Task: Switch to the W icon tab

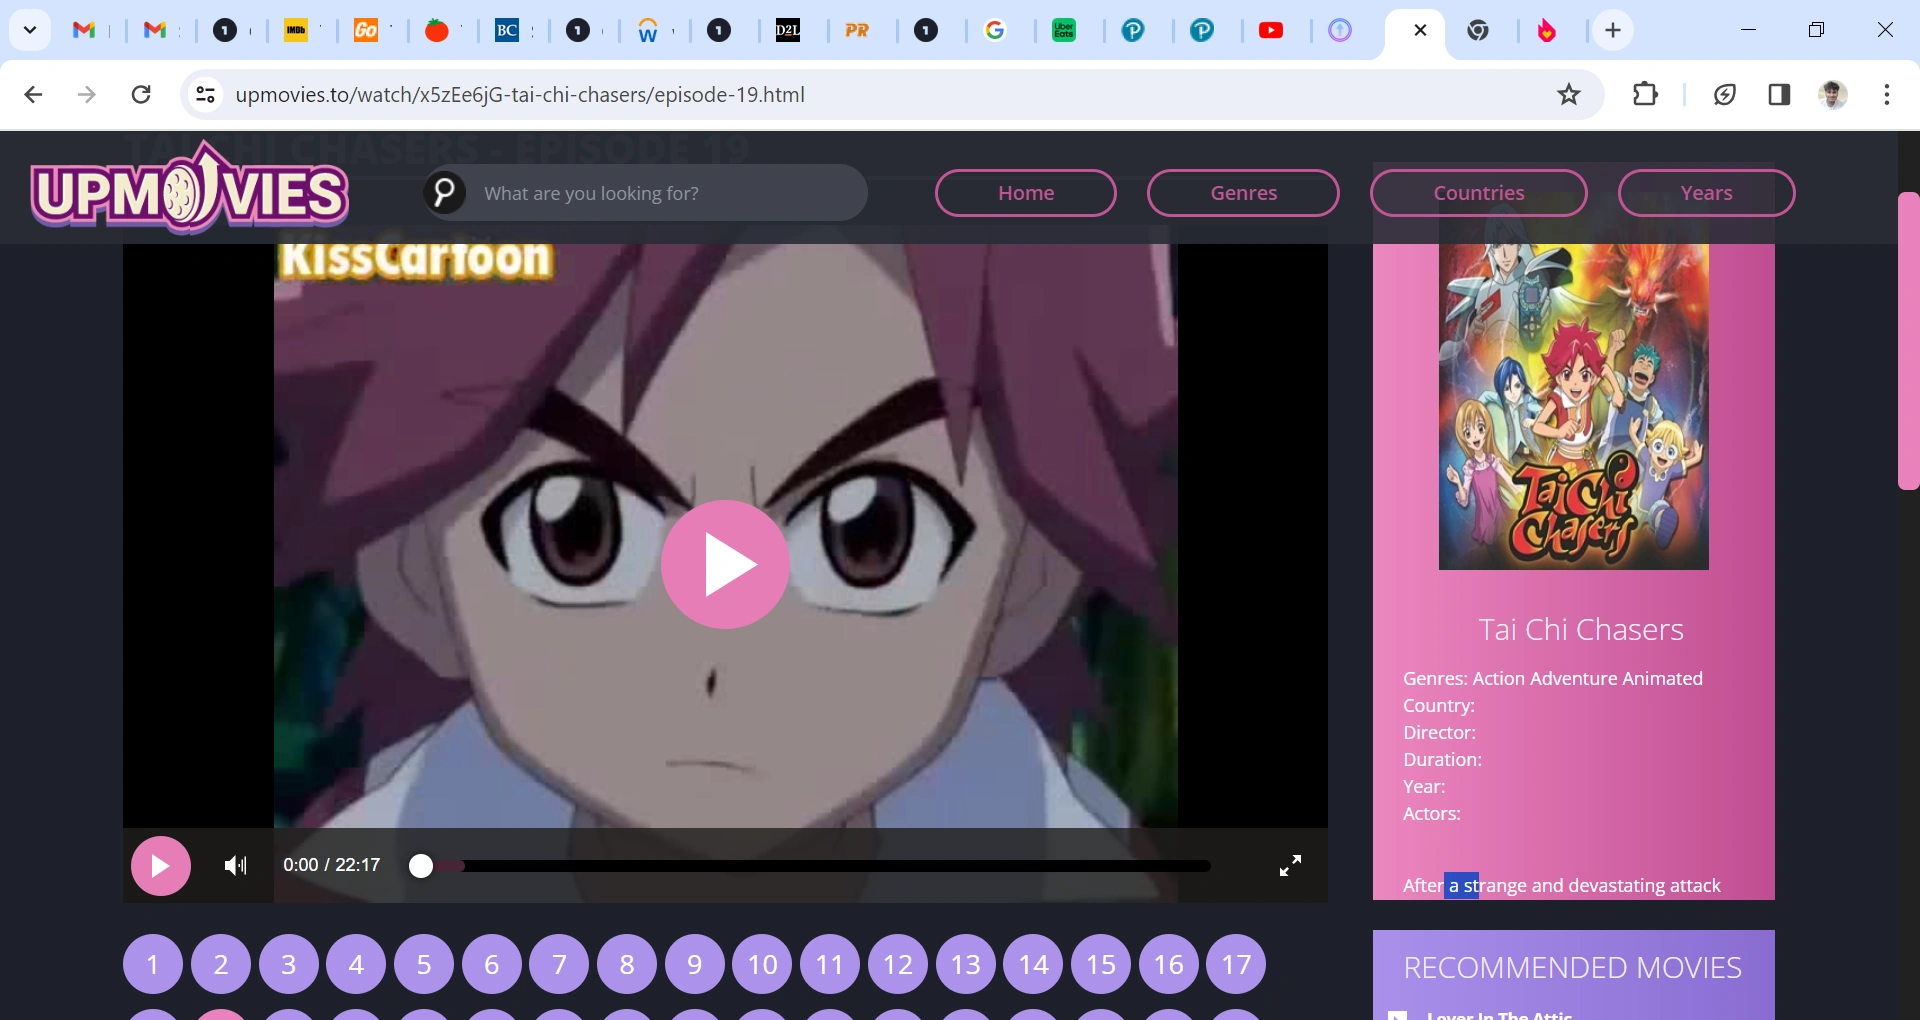Action: 648,30
